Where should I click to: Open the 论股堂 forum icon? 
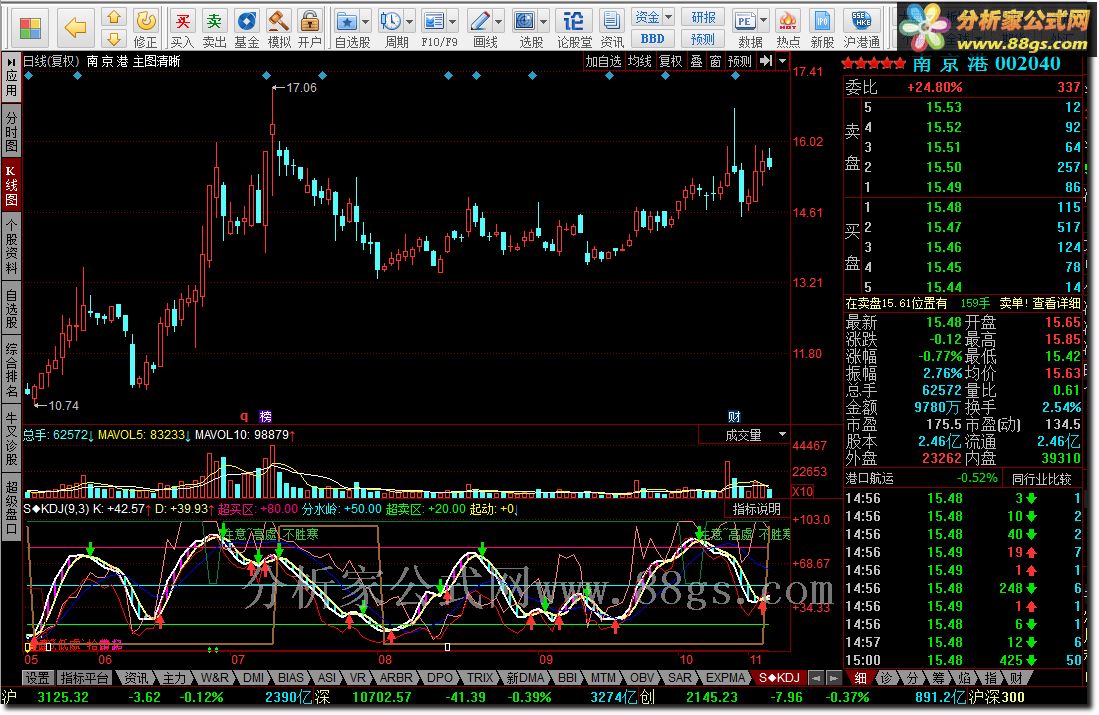[574, 29]
